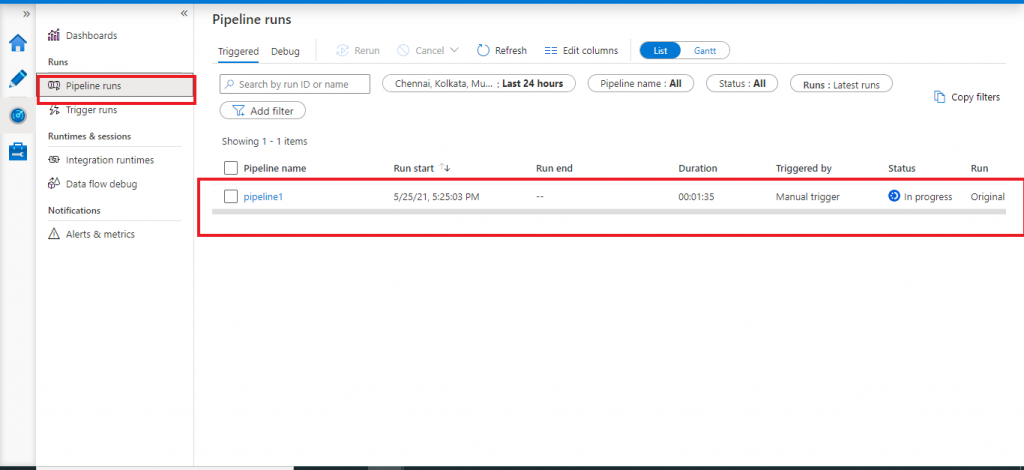Click Copy filters
1024x470 pixels.
point(967,97)
